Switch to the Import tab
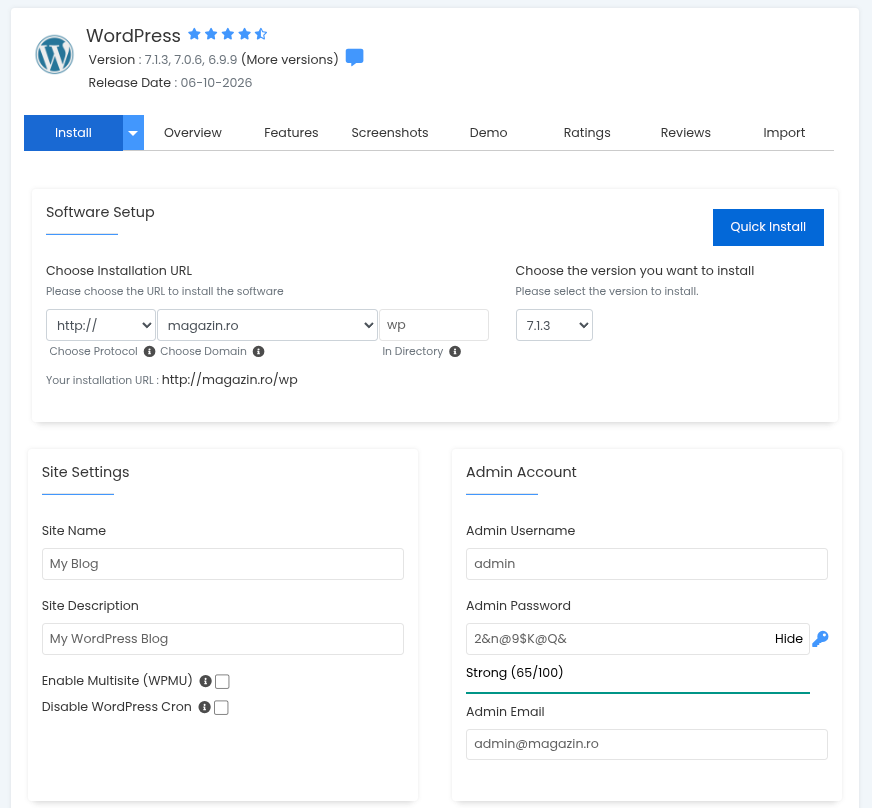Screen dimensions: 872x808 (x=784, y=133)
